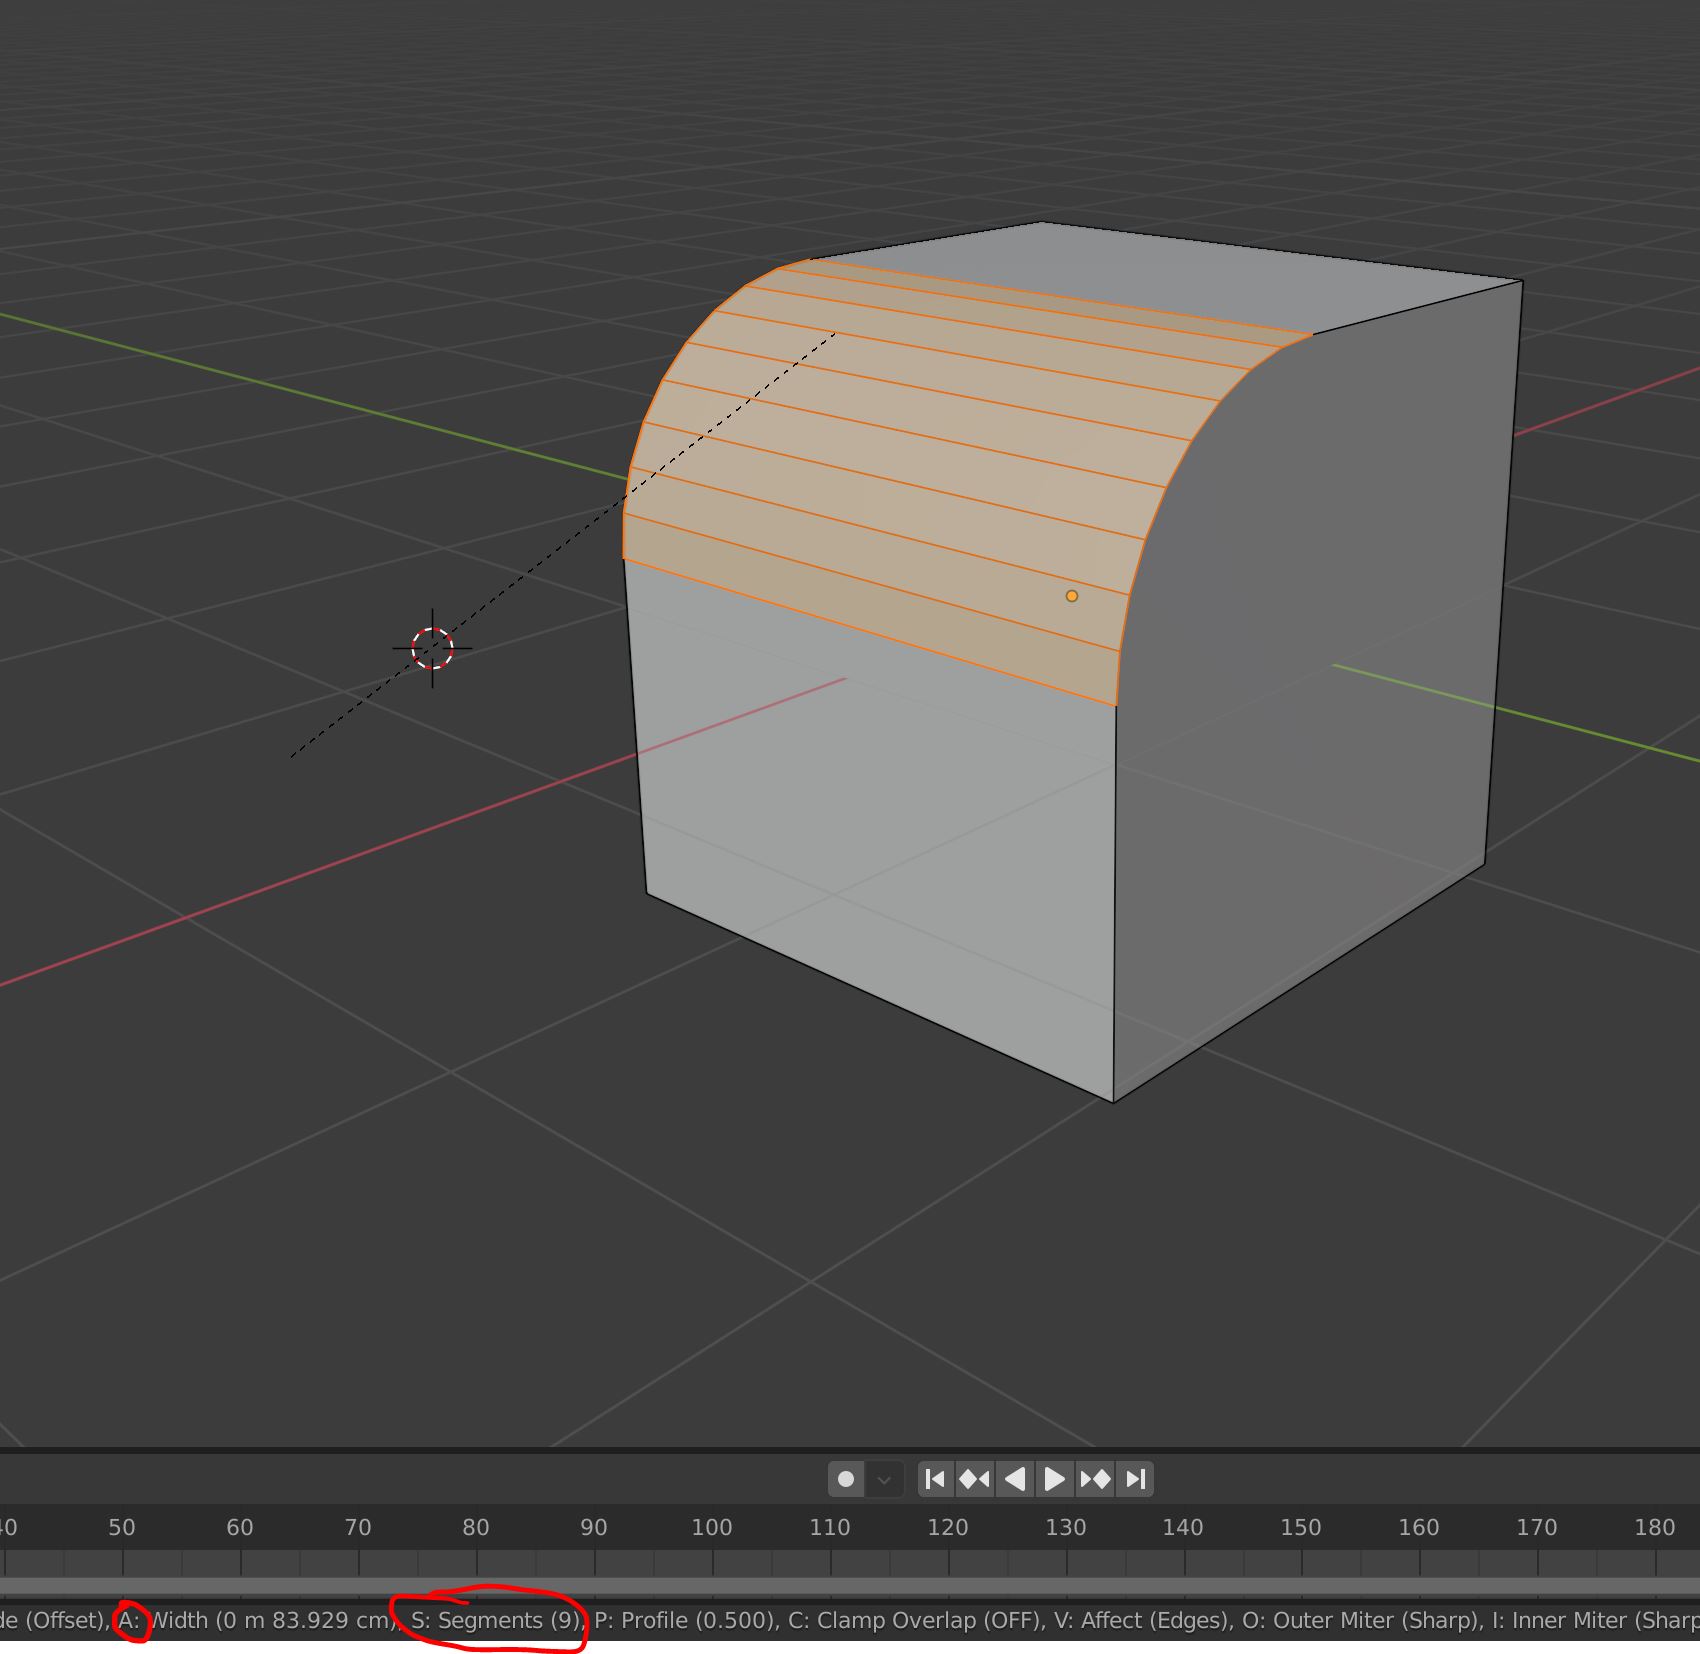Jump to the first frame
Viewport: 1700px width, 1654px height.
tap(936, 1479)
